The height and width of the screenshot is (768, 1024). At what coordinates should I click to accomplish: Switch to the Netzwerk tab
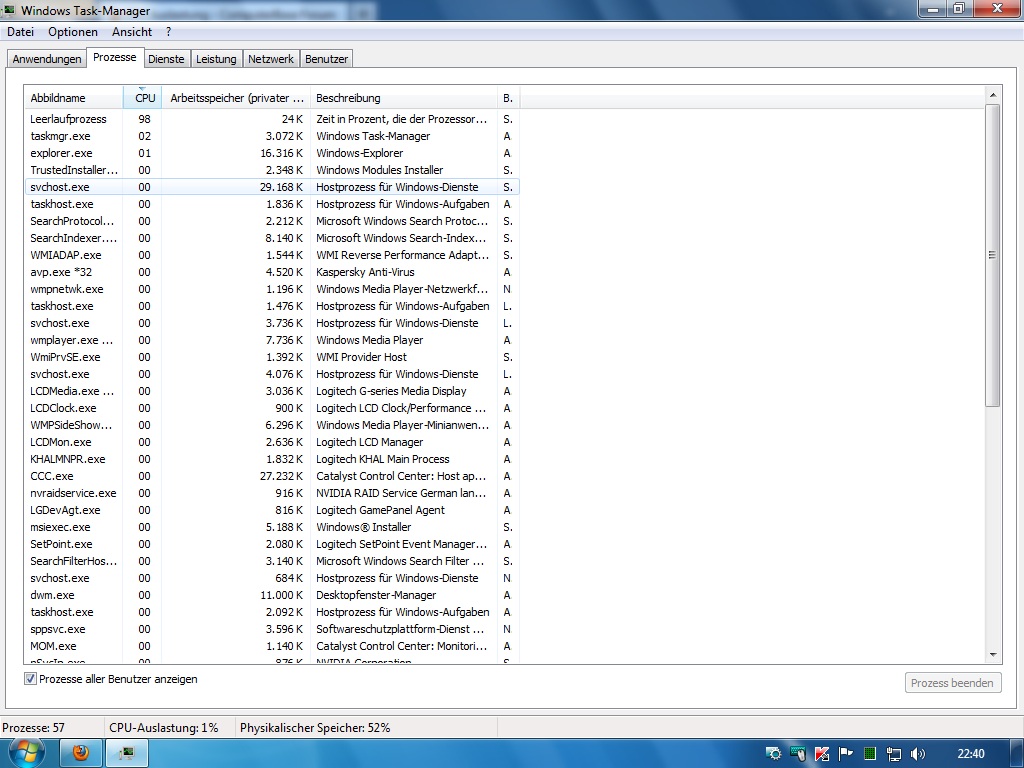pos(271,59)
